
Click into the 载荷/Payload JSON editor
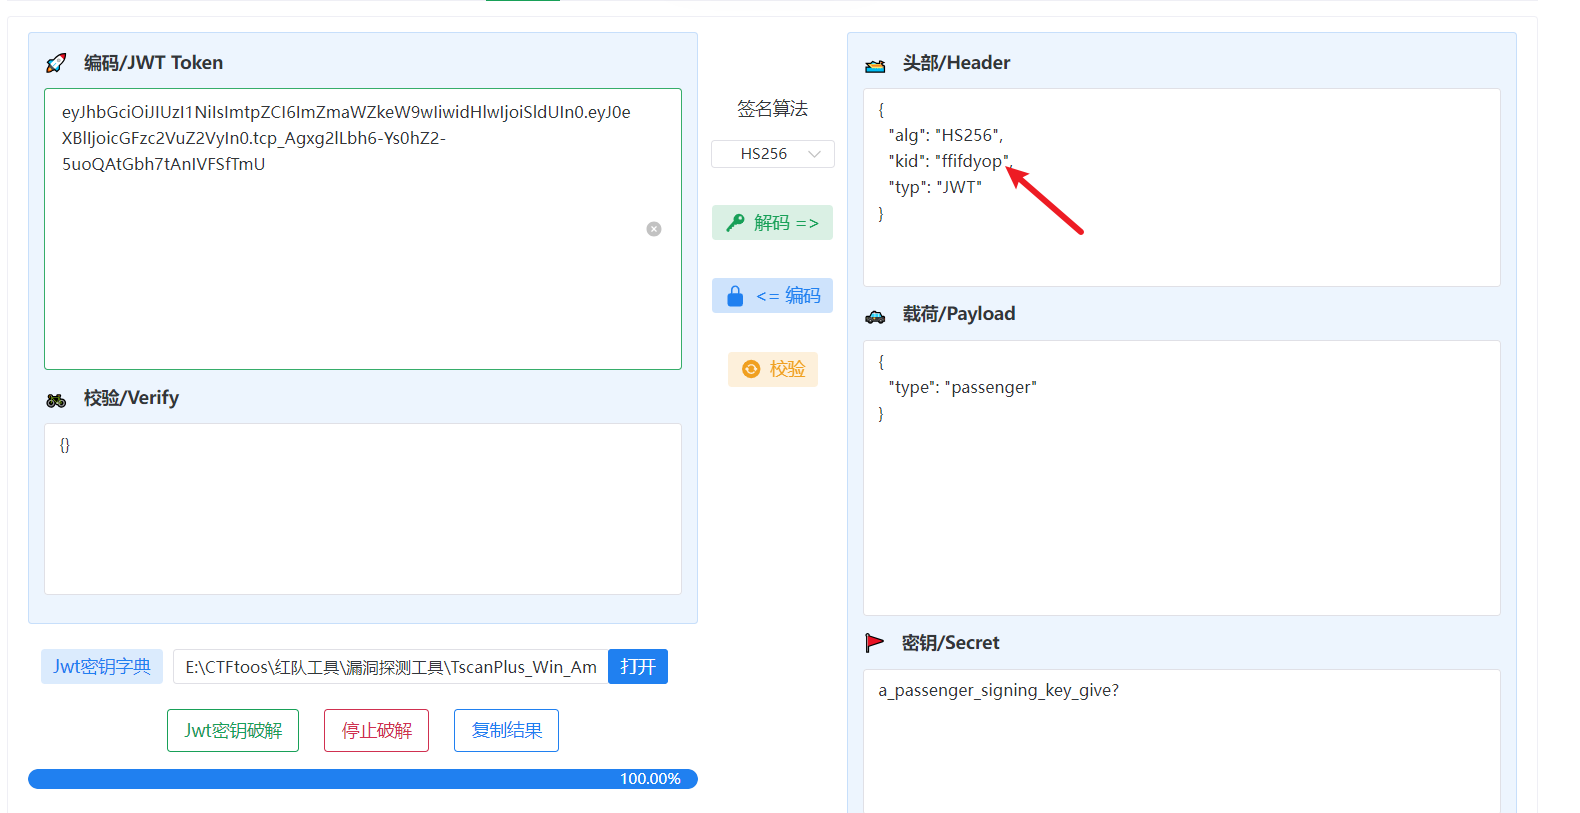click(1182, 478)
